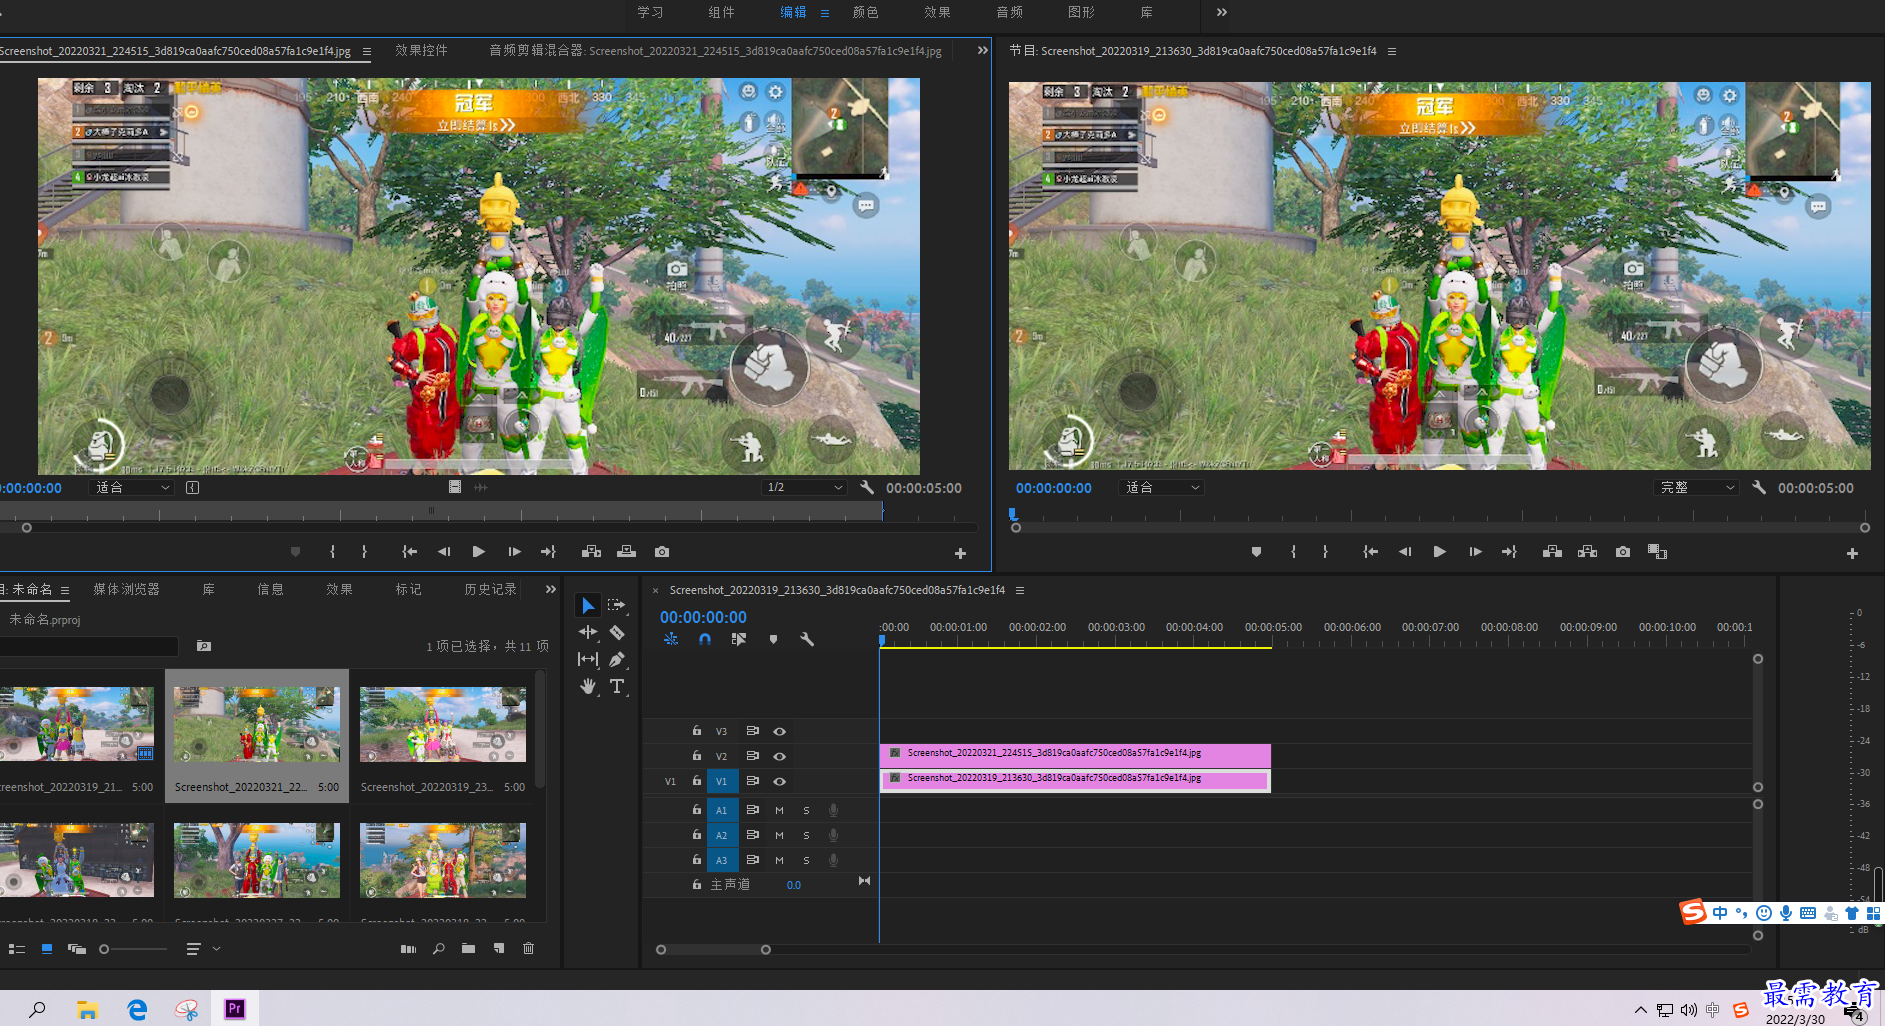Image resolution: width=1885 pixels, height=1026 pixels.
Task: Open Source monitor settings wrench
Action: coord(867,487)
